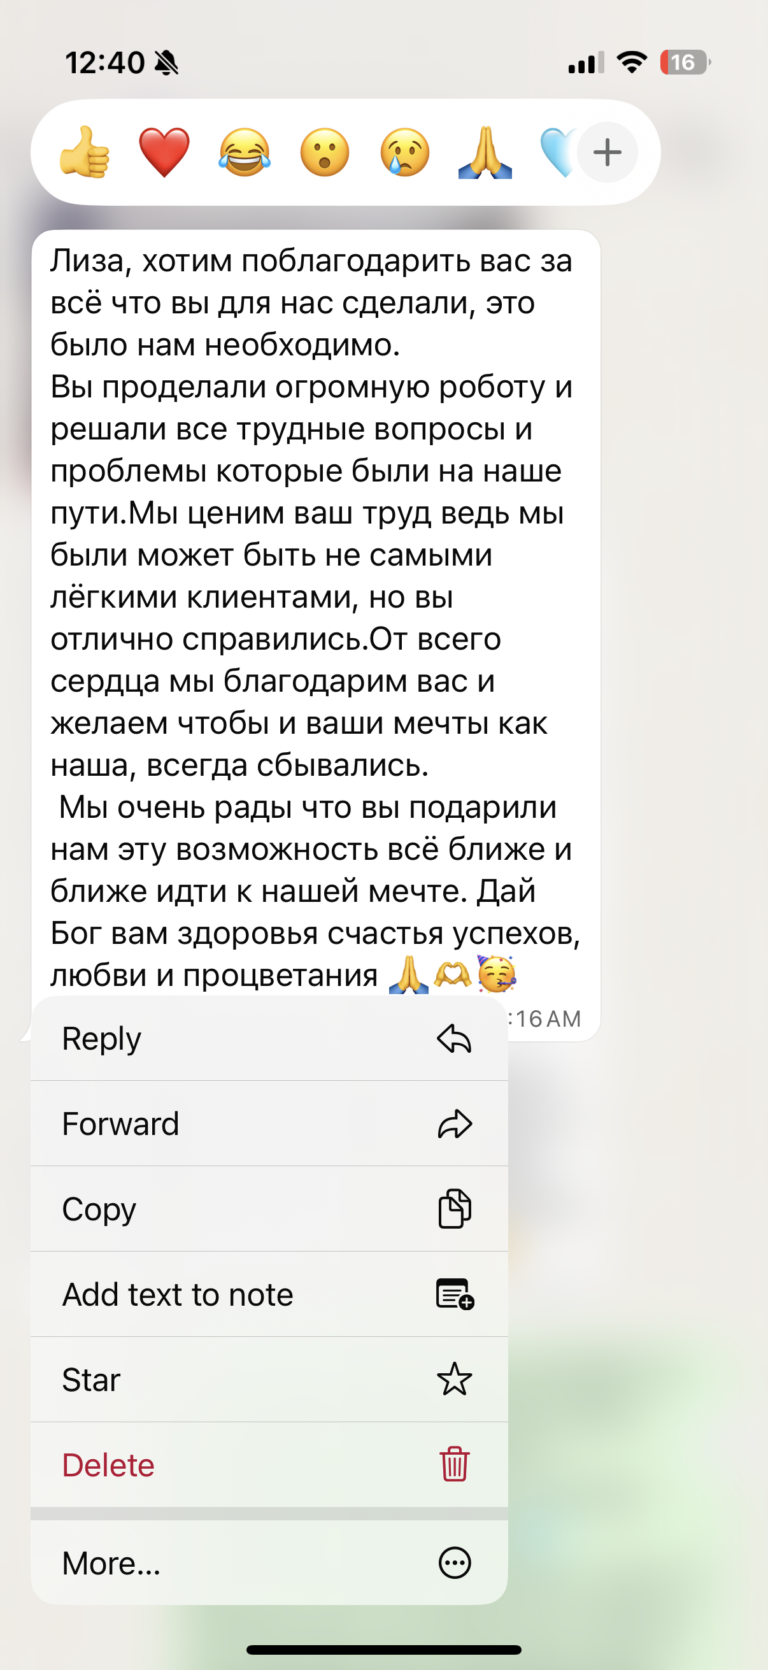Delete the message
This screenshot has width=768, height=1670.
108,1464
